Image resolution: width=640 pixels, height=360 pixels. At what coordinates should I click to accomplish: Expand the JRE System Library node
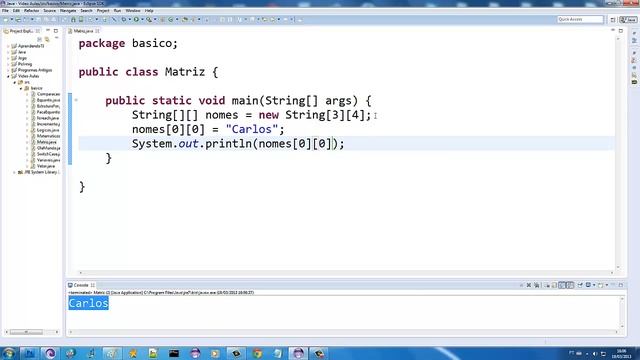(x=15, y=172)
